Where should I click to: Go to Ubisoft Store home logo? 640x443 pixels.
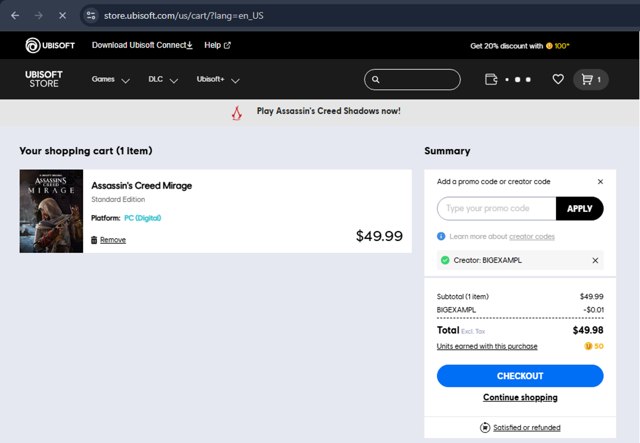pos(44,79)
